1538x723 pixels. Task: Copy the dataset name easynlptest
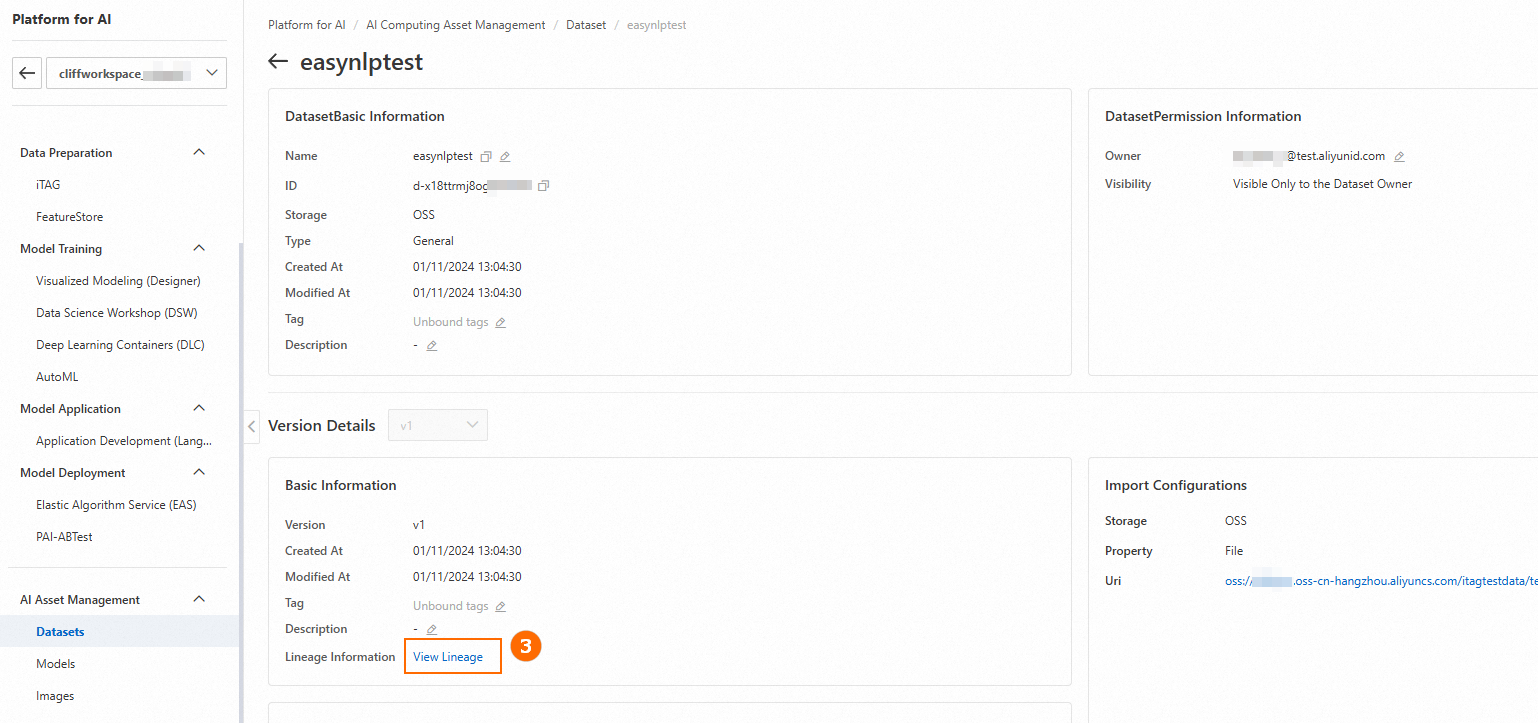coord(486,157)
